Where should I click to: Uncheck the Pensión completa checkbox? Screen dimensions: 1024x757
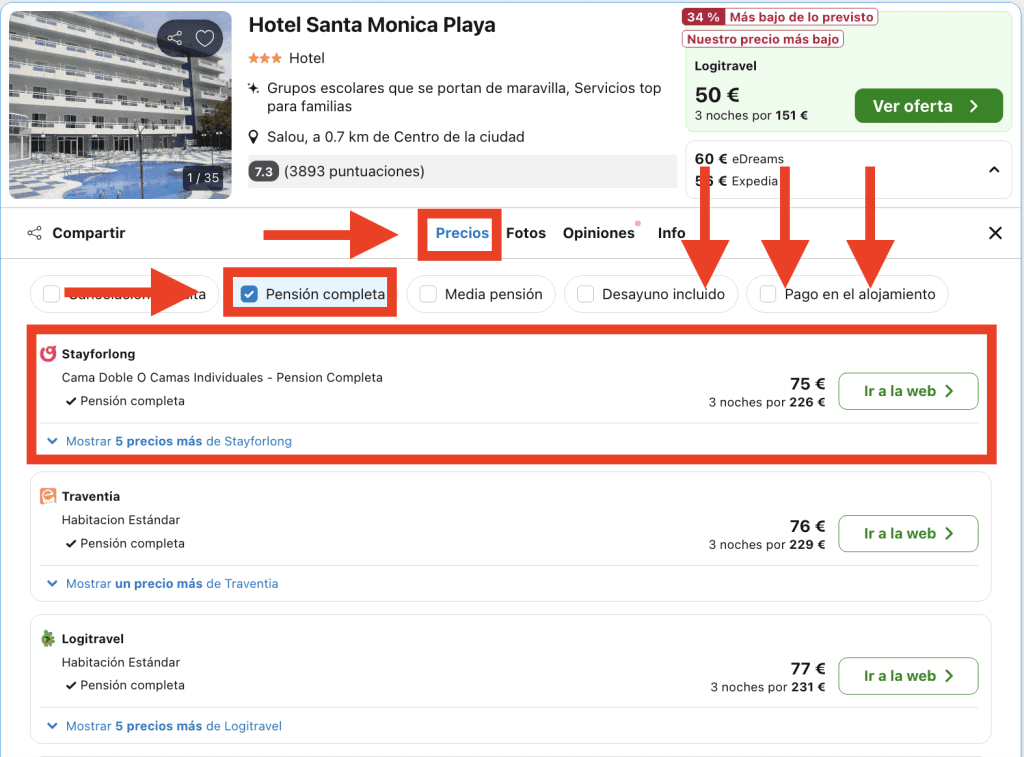(x=250, y=294)
